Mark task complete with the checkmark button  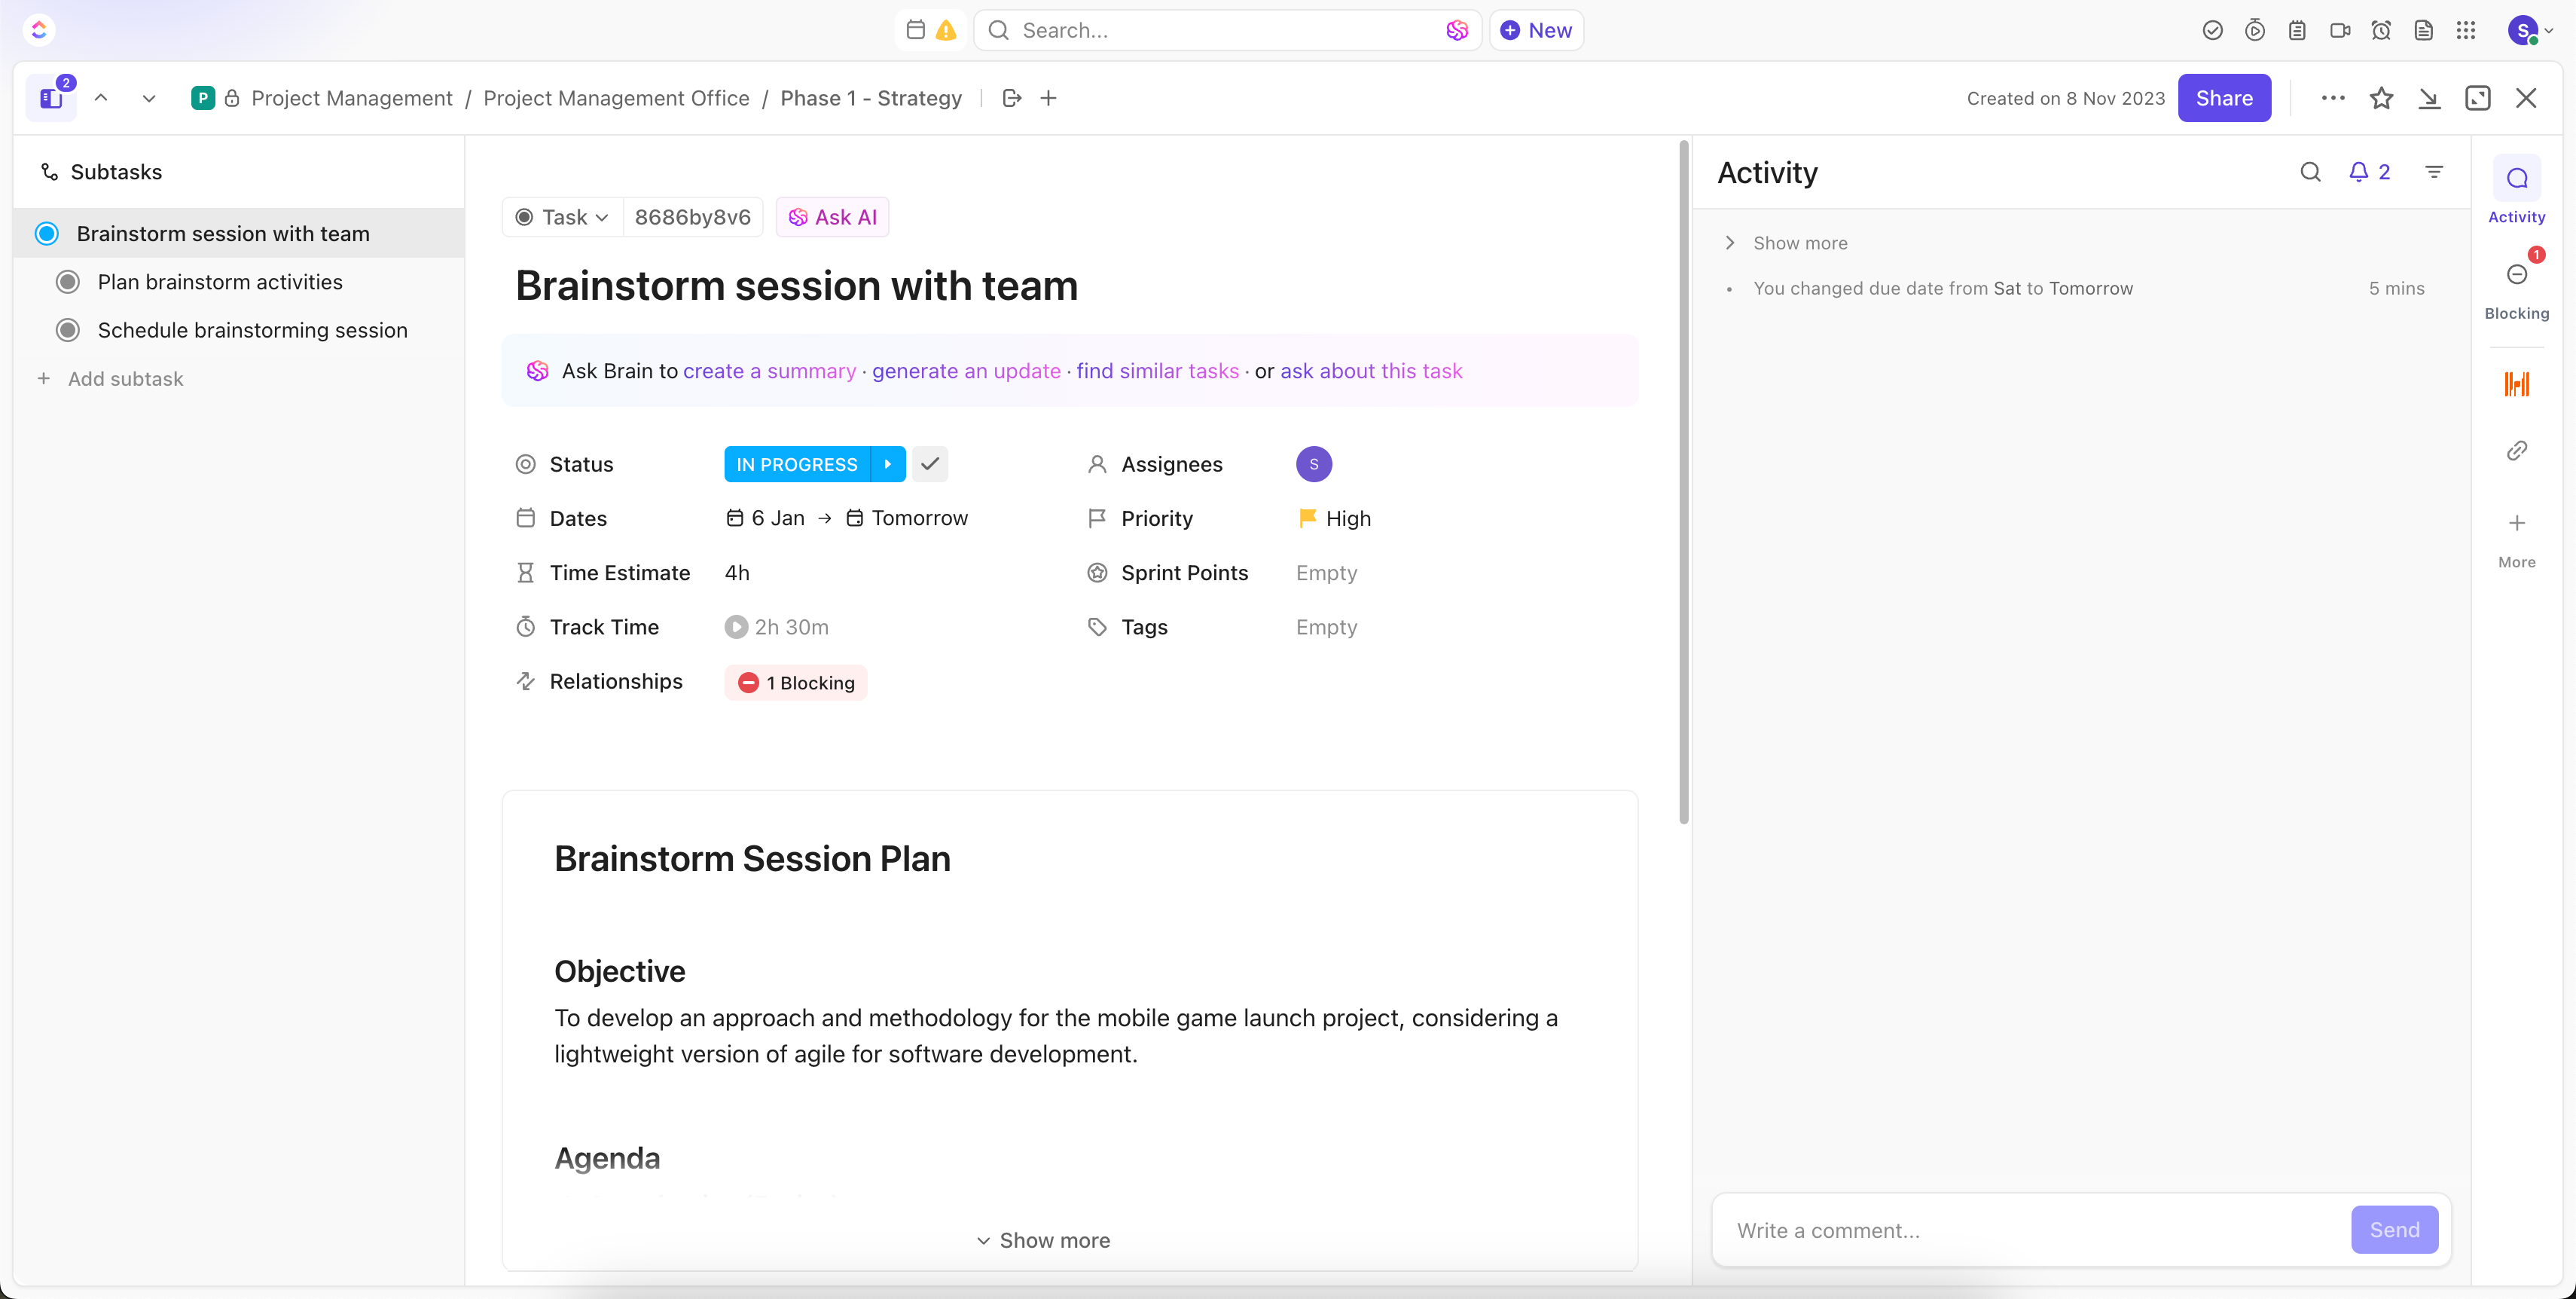tap(930, 464)
